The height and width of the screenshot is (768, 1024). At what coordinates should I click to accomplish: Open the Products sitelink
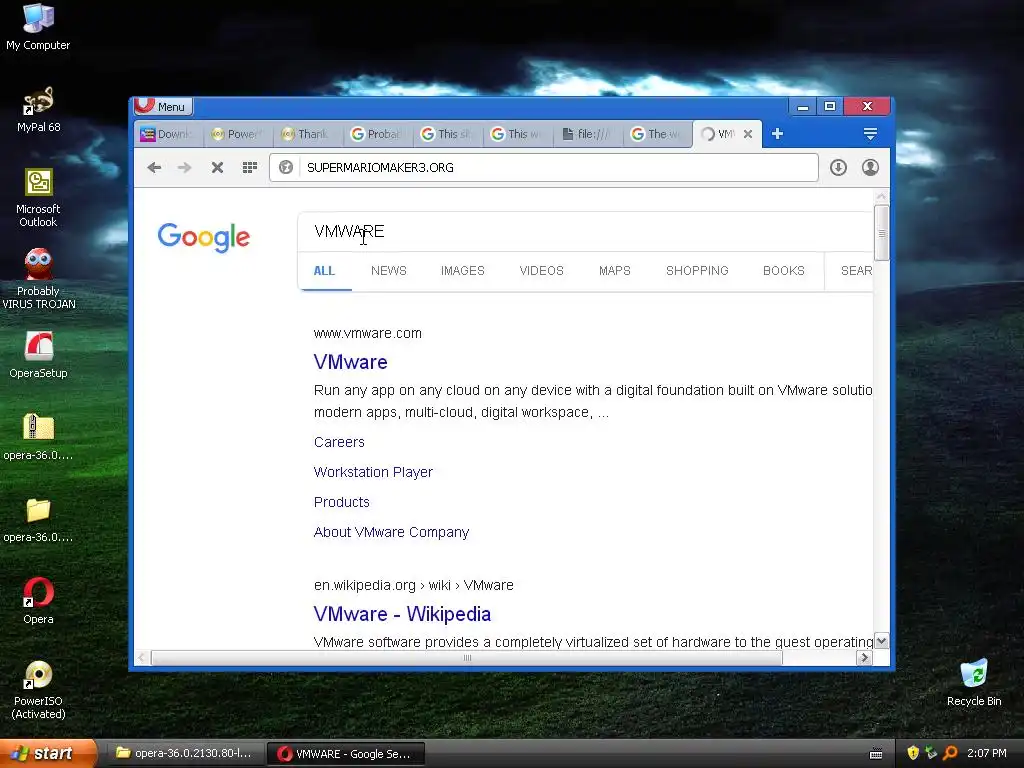point(342,502)
